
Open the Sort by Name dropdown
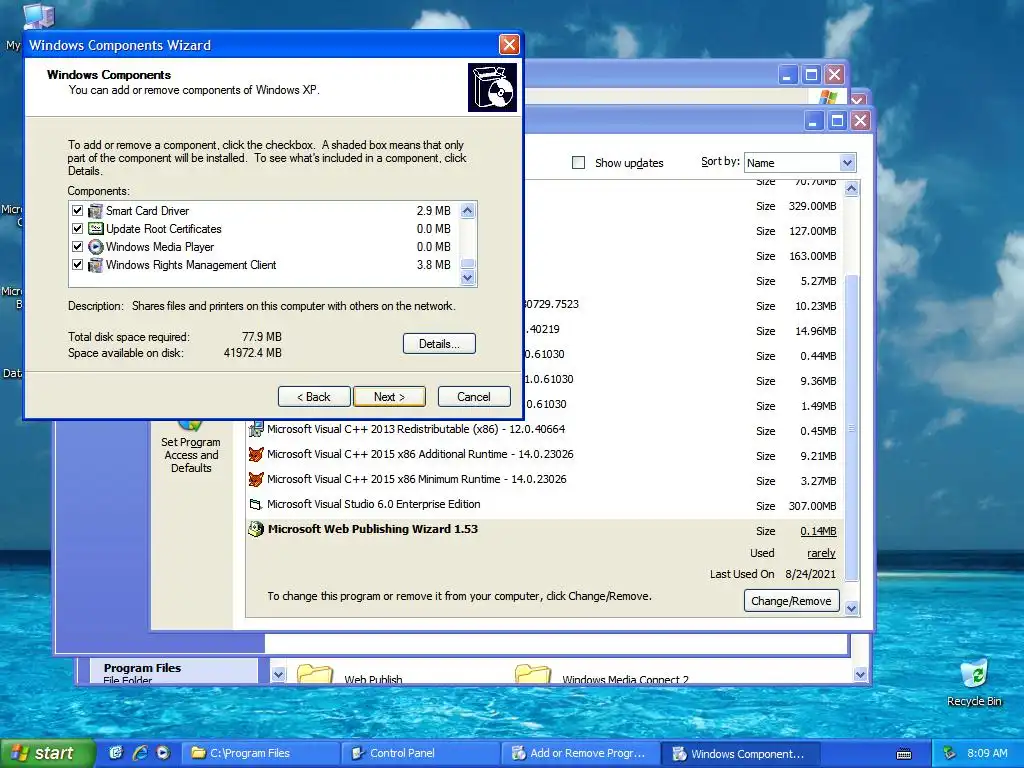click(x=847, y=163)
